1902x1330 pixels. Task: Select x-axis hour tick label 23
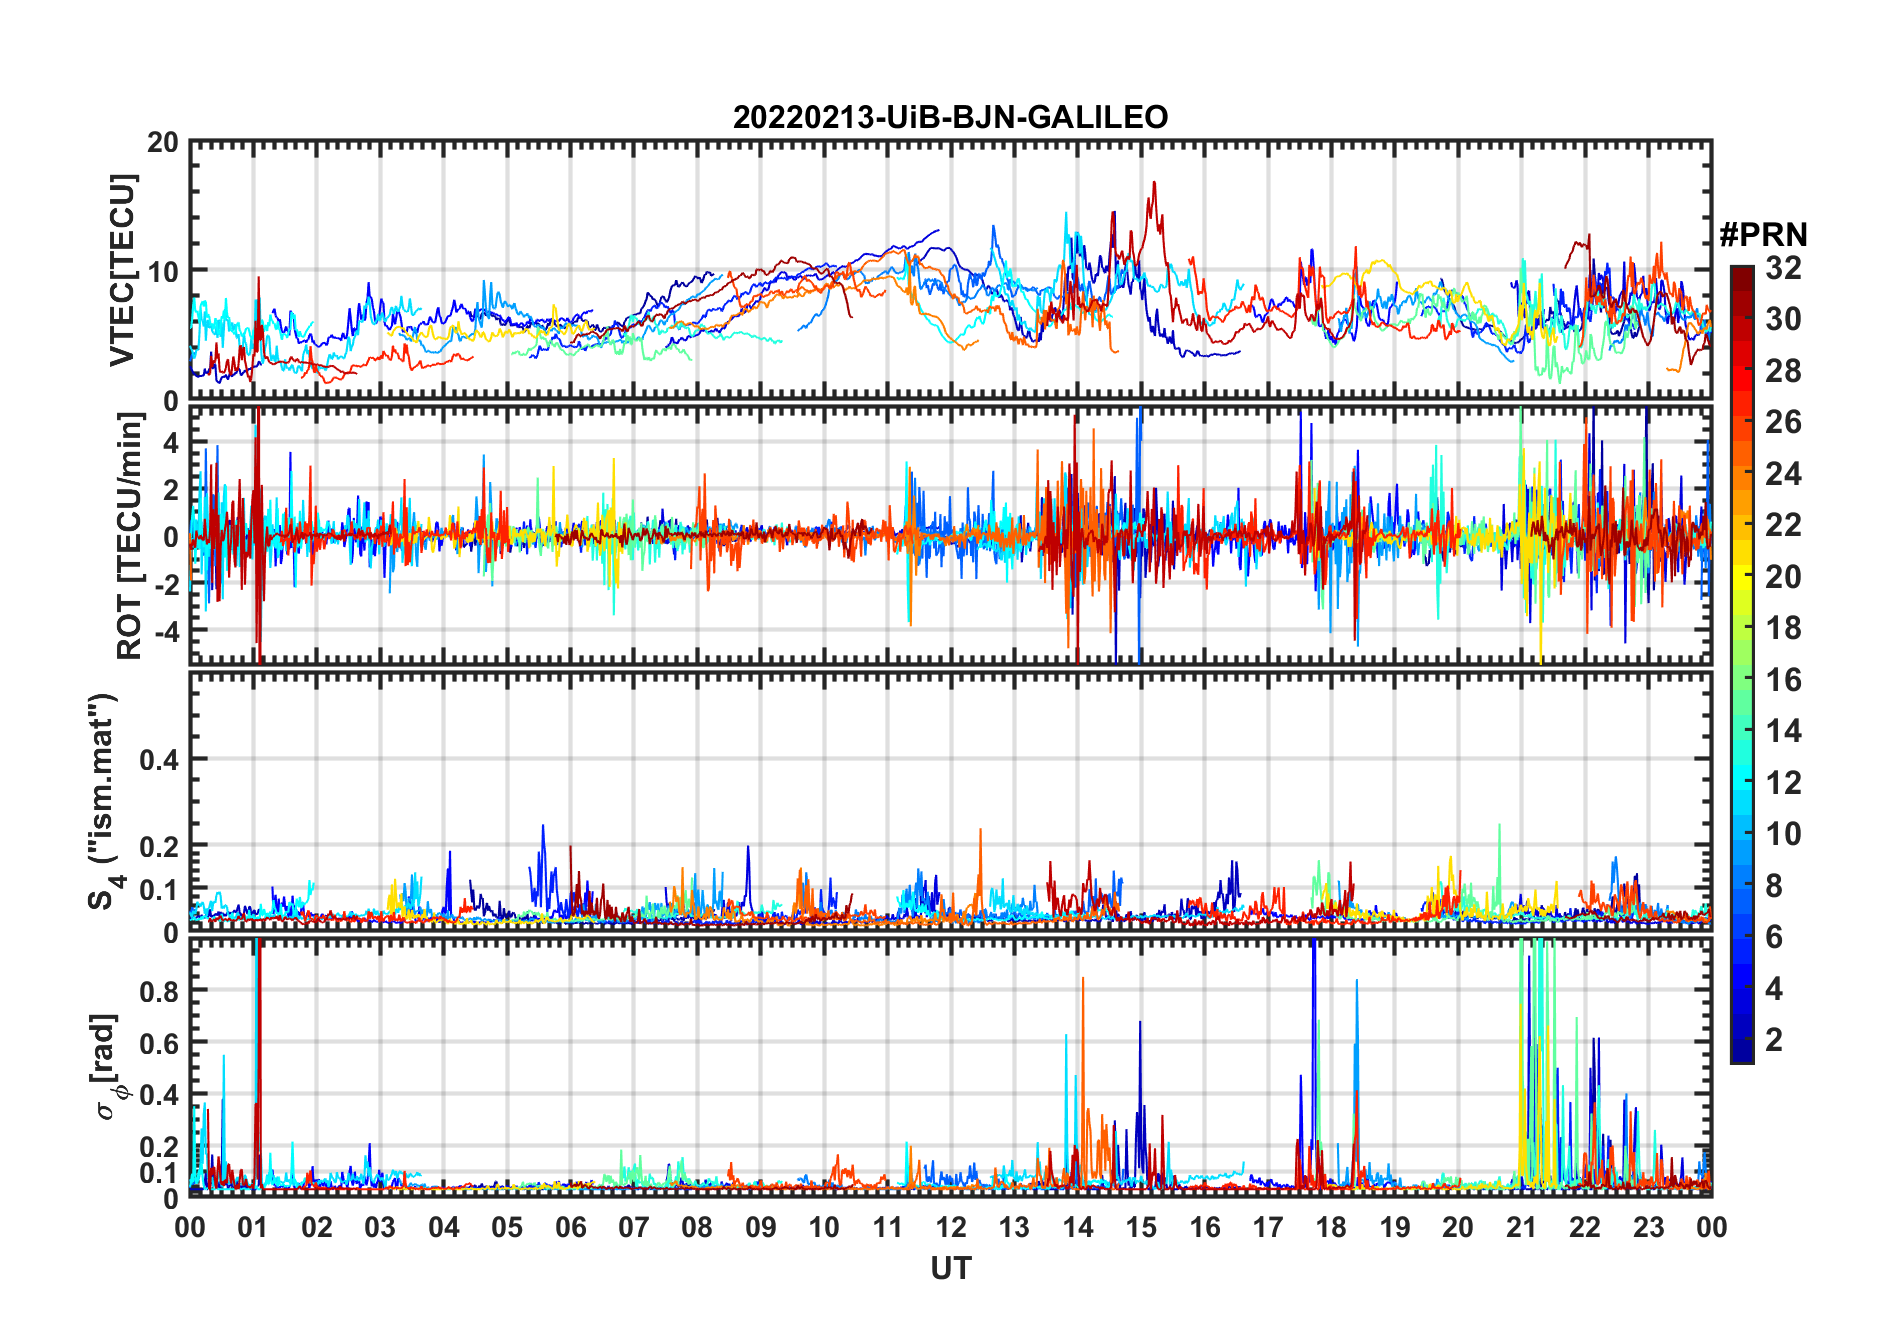[1648, 1227]
